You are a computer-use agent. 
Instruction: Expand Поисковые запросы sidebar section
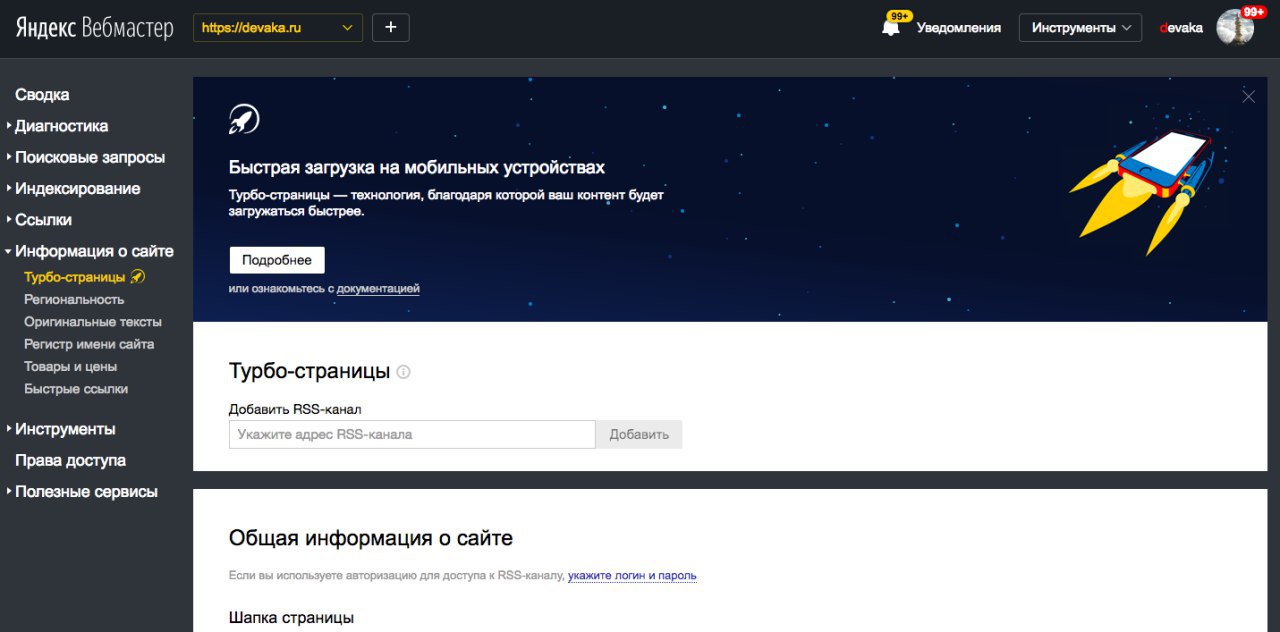coord(89,157)
